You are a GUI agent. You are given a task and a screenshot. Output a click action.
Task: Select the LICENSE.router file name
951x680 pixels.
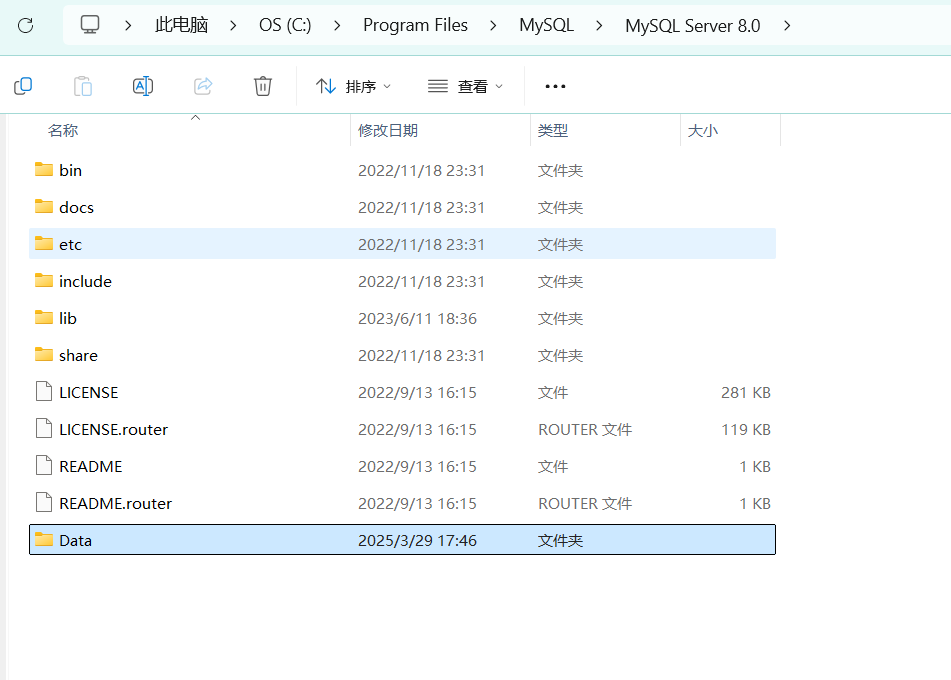point(113,429)
